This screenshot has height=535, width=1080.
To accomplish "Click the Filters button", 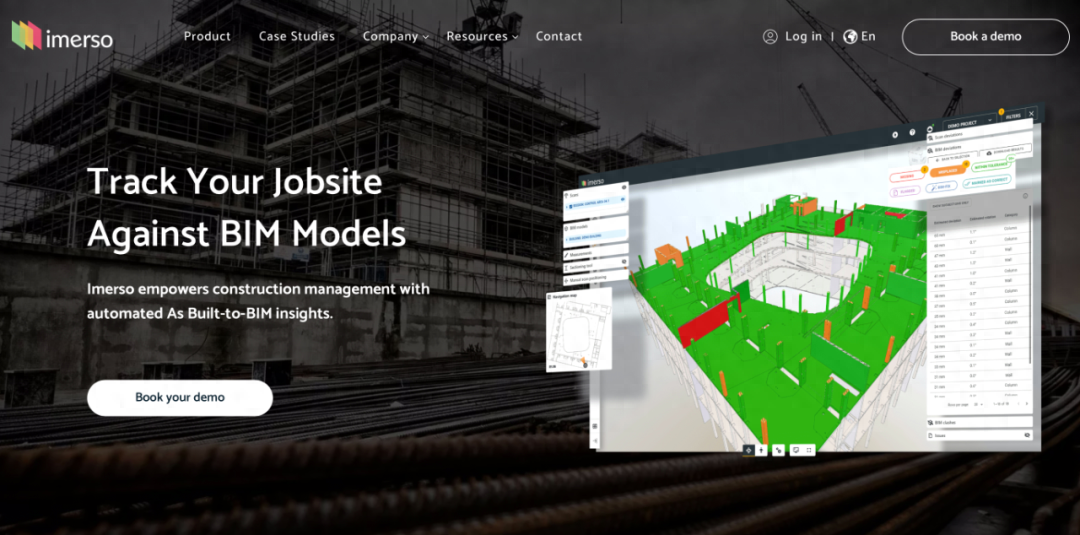I will (1012, 116).
